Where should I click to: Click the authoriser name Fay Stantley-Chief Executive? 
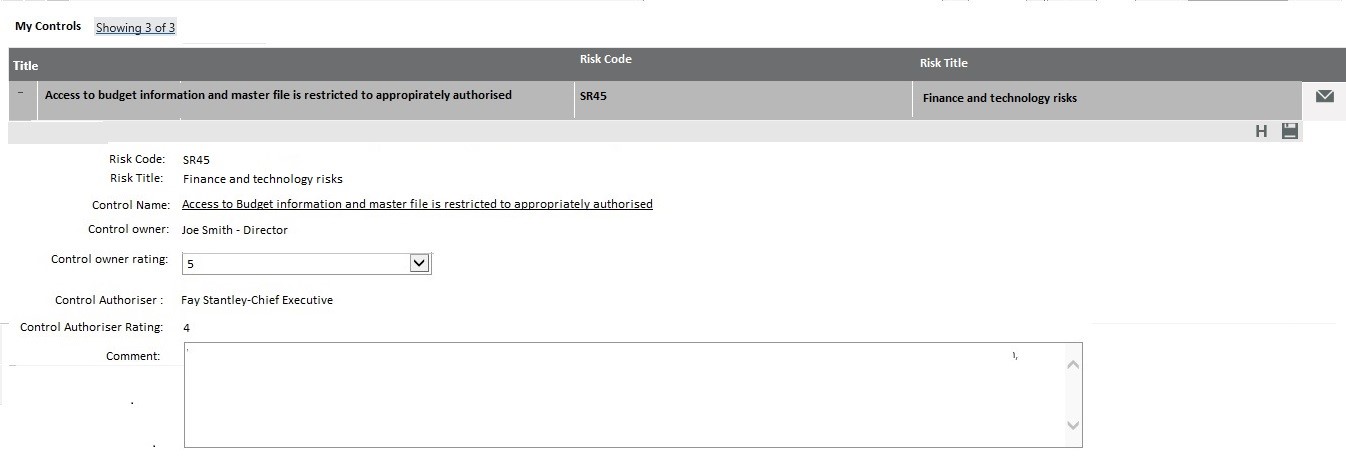coord(257,300)
